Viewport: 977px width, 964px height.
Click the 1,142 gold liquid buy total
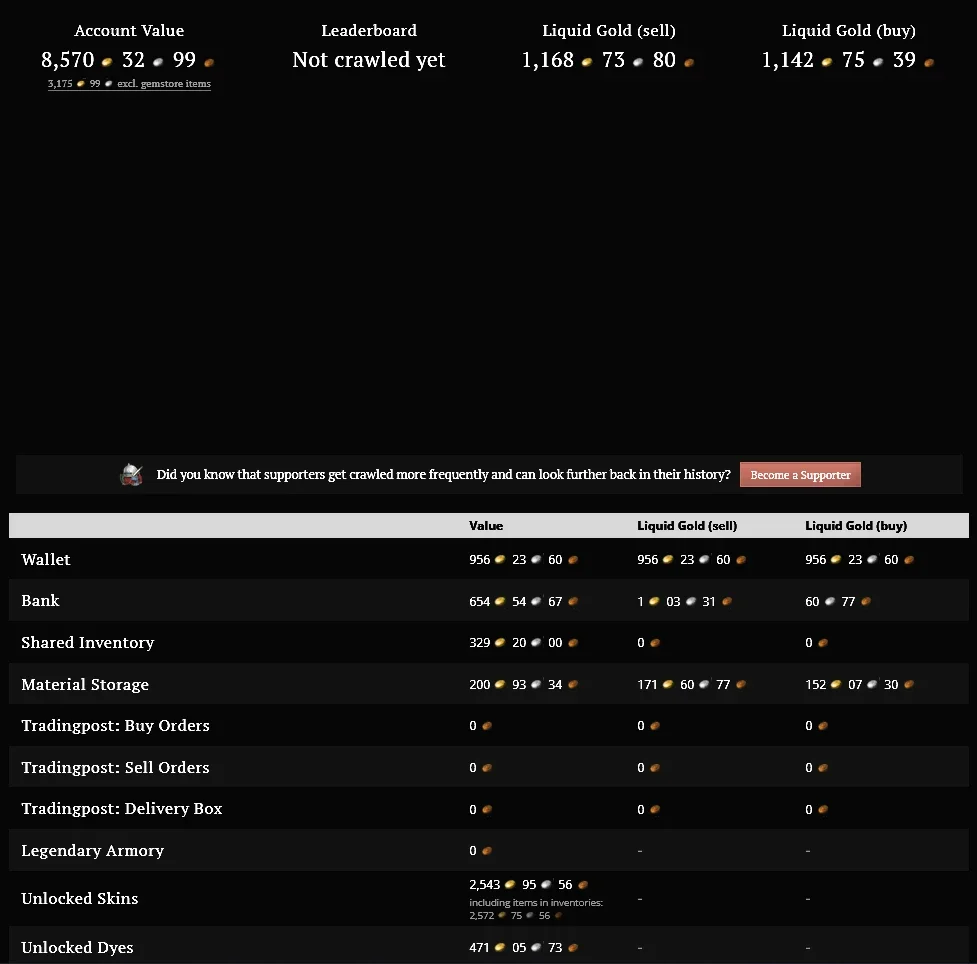coord(788,60)
